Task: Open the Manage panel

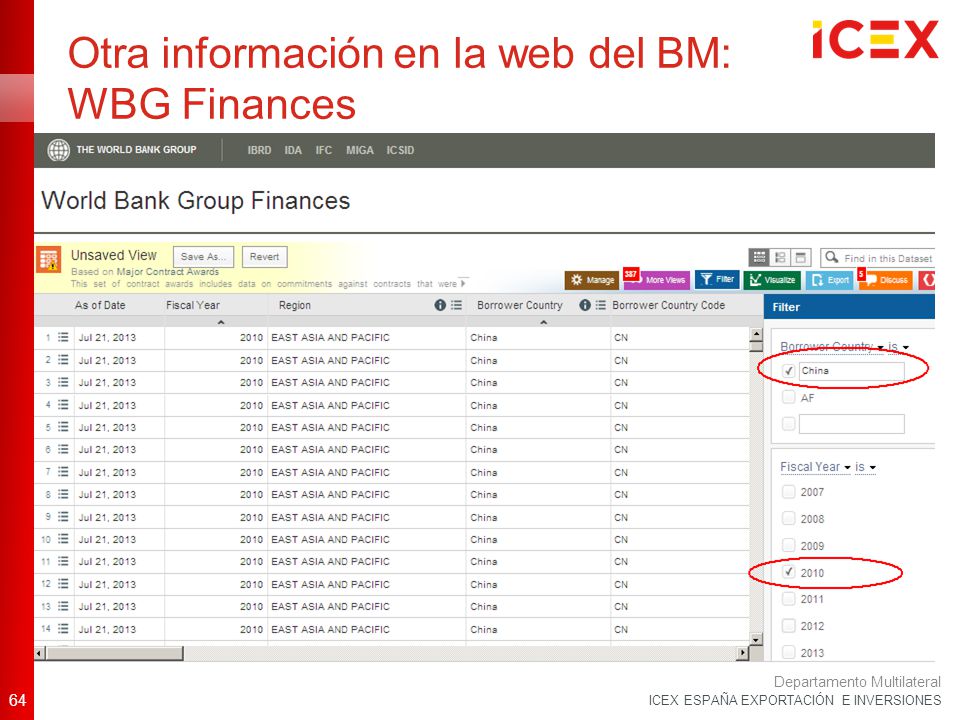Action: [592, 280]
